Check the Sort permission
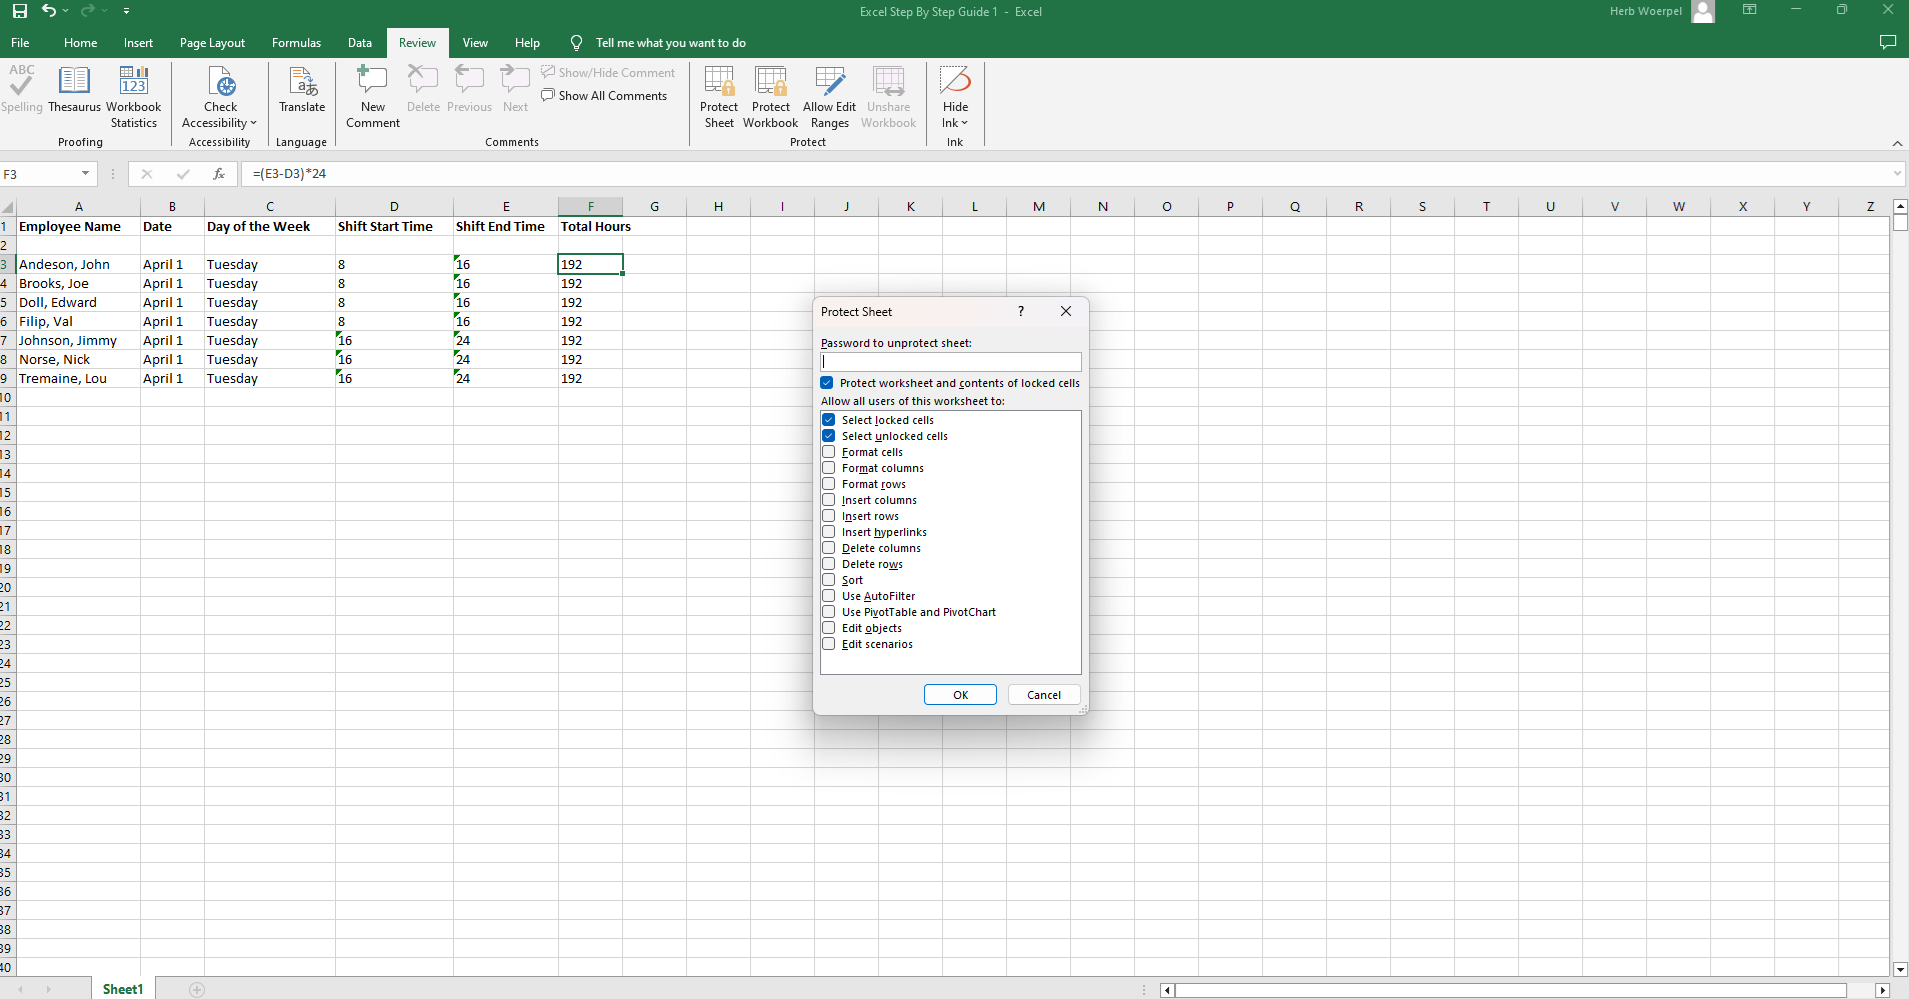 tap(829, 580)
